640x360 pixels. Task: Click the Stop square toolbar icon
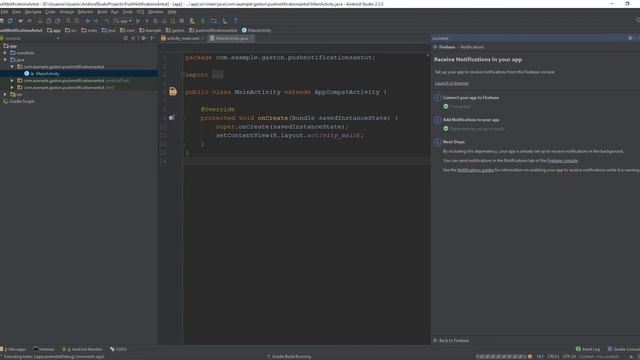182,21
